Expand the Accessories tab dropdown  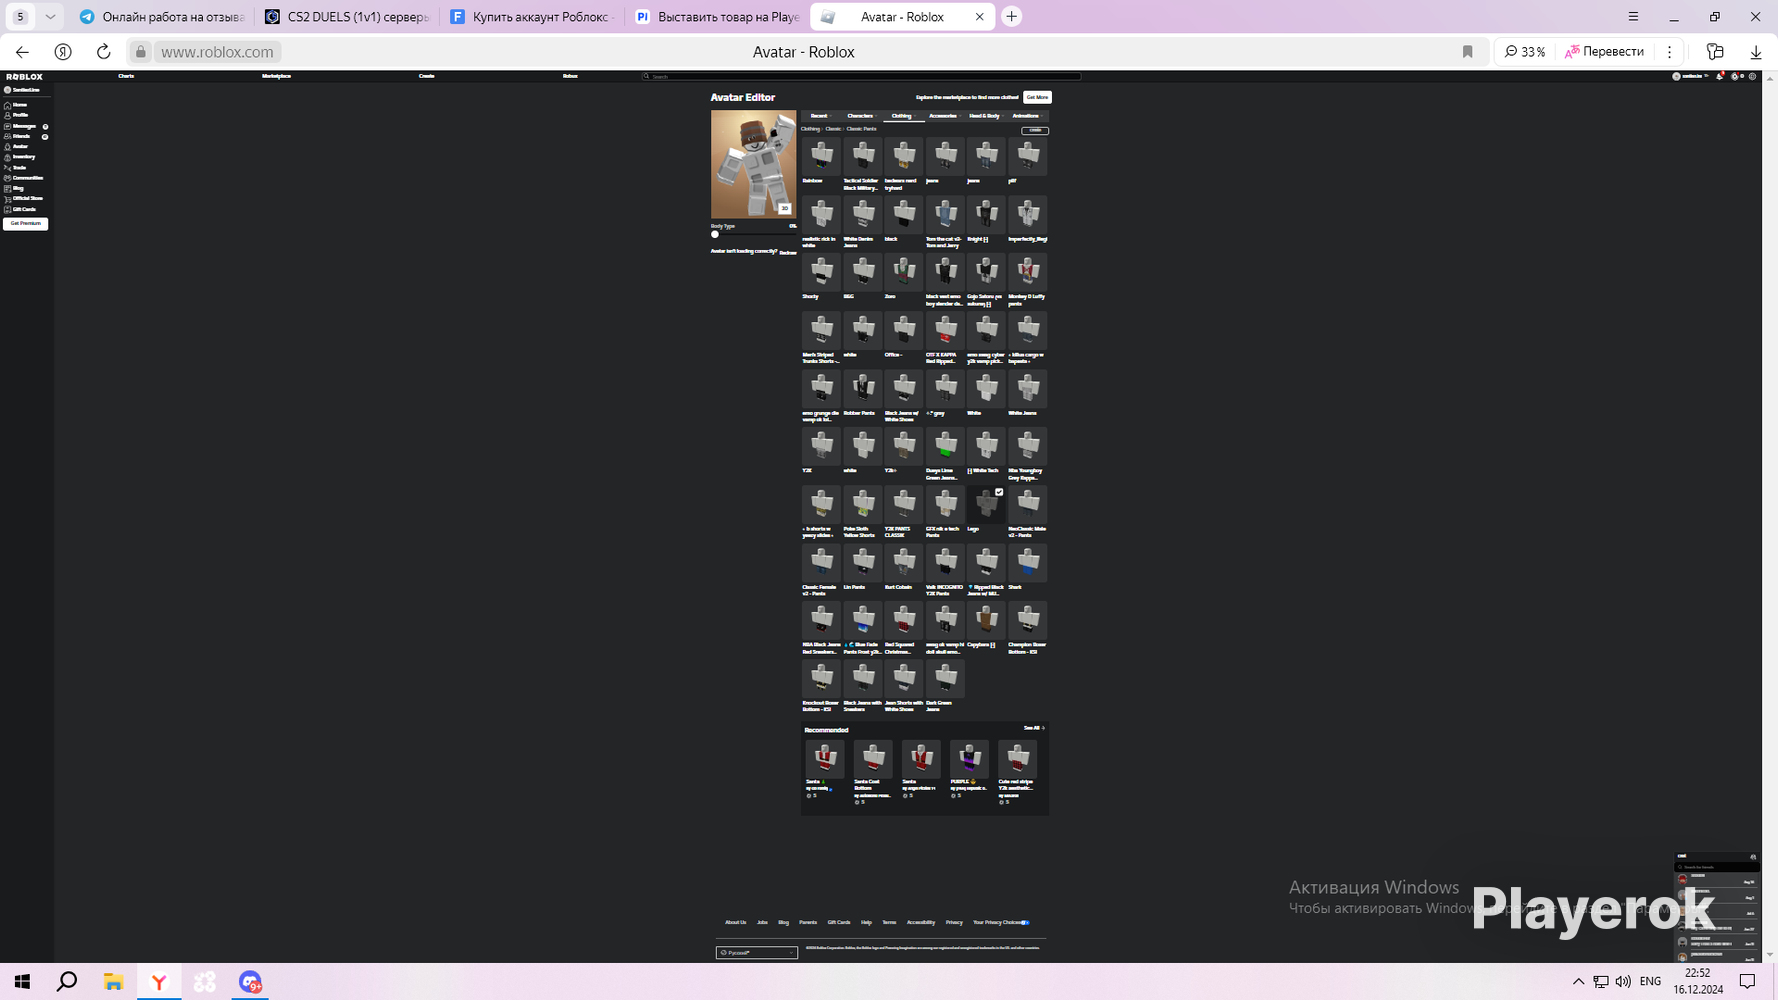point(943,116)
